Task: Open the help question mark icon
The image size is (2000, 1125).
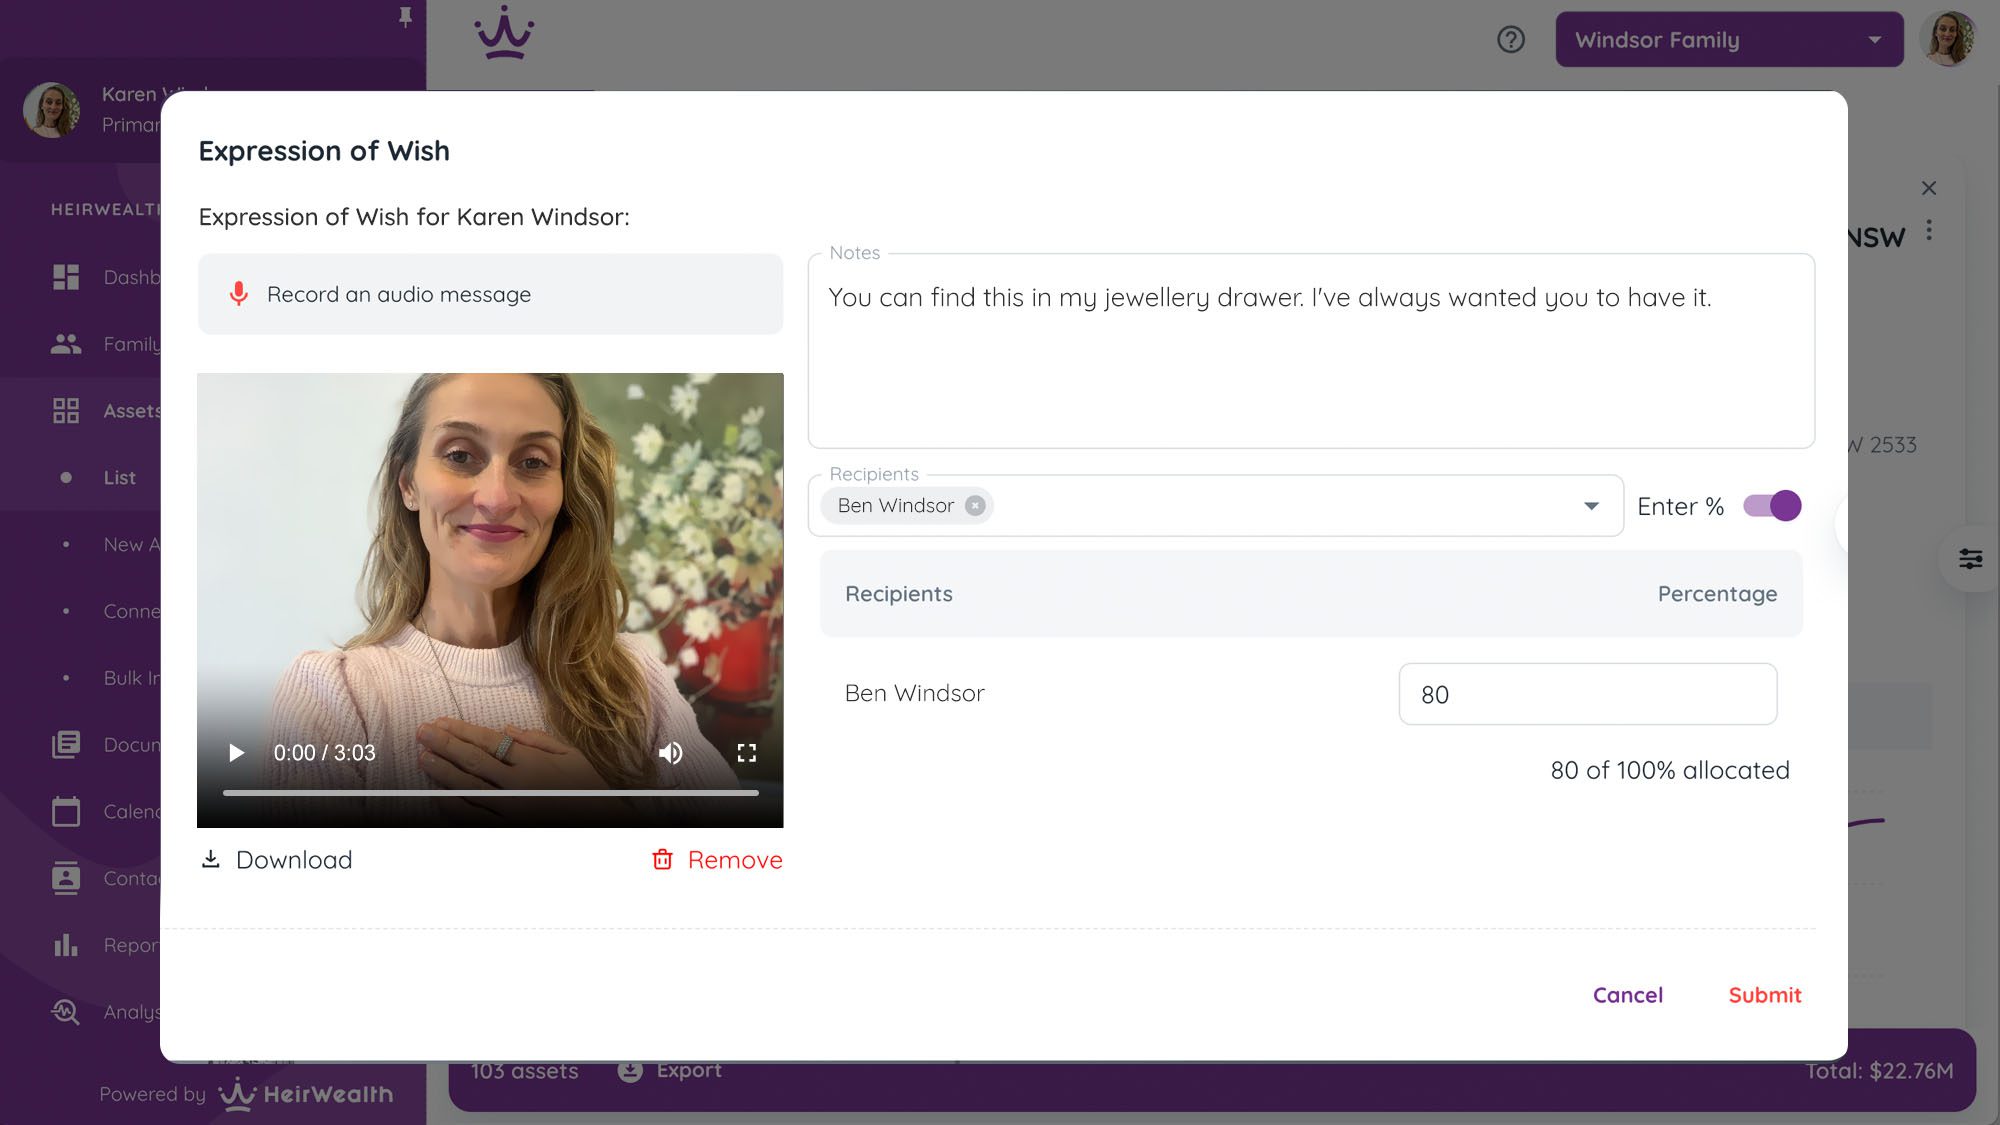Action: (1511, 40)
